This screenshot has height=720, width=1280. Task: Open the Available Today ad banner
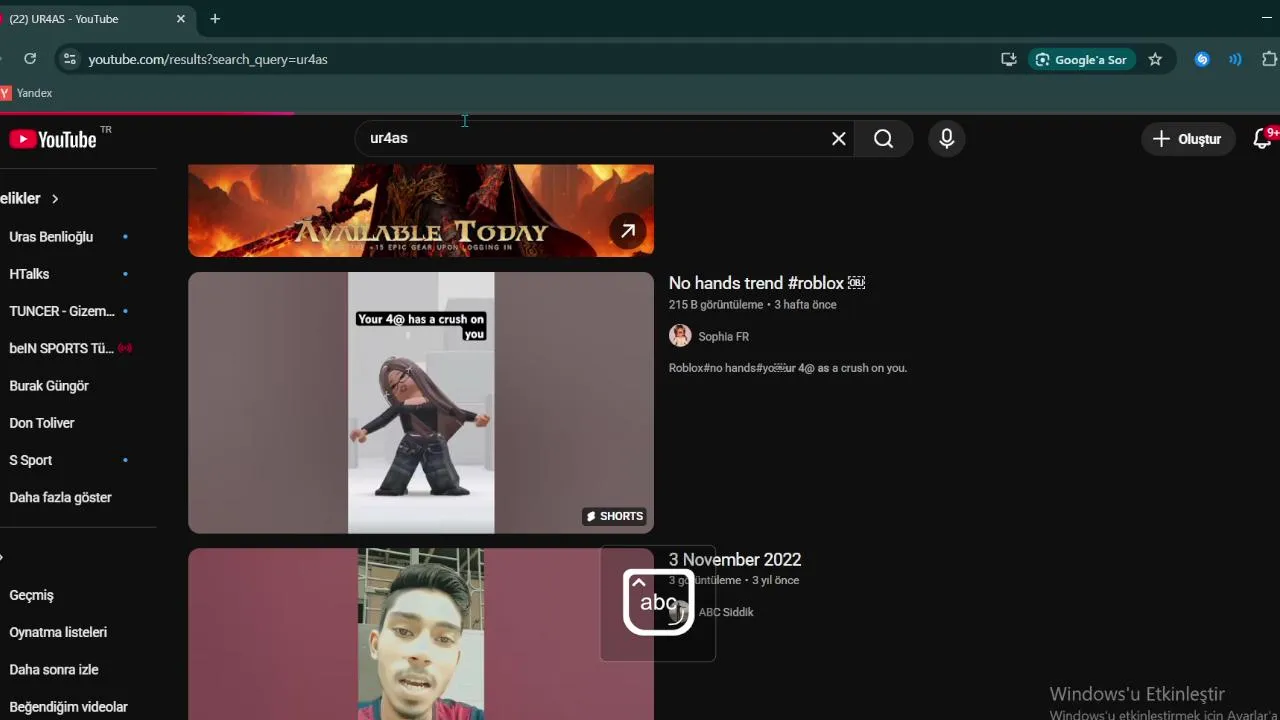(421, 211)
